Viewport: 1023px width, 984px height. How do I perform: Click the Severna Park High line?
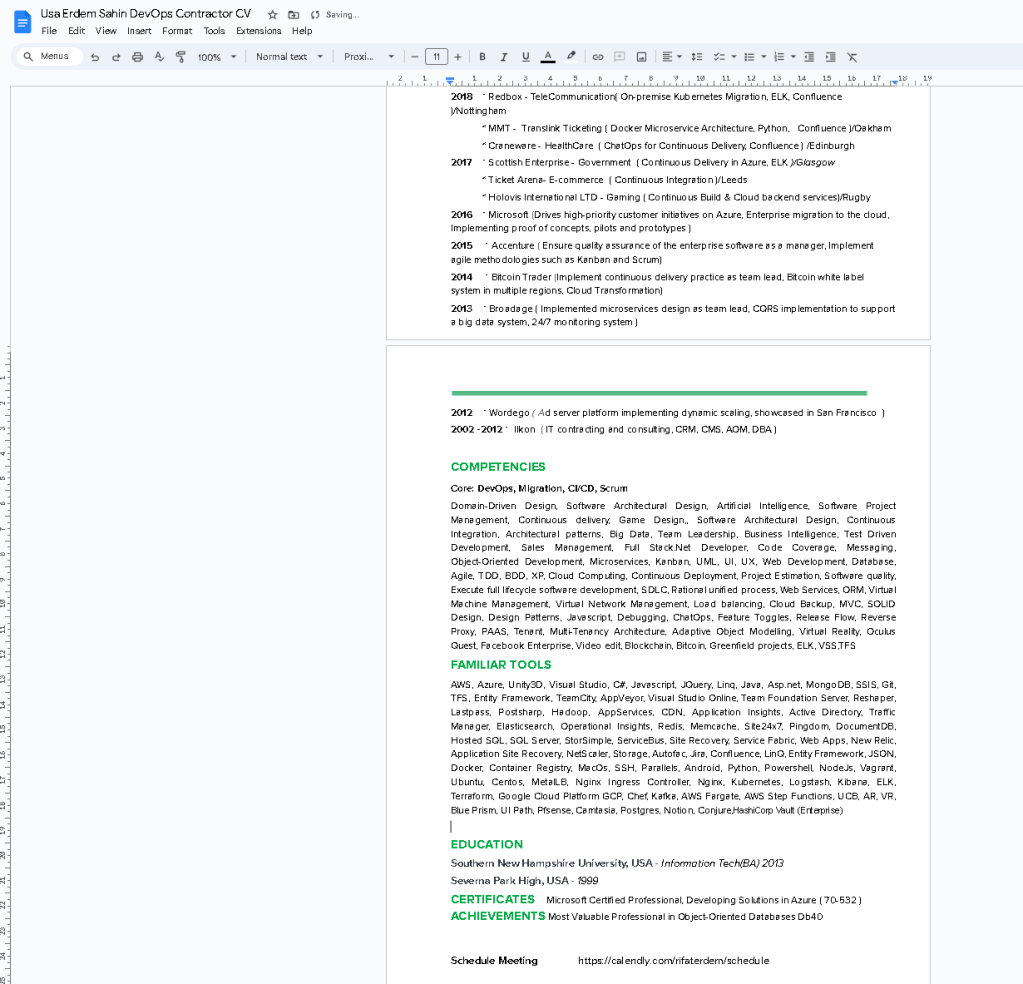[524, 880]
